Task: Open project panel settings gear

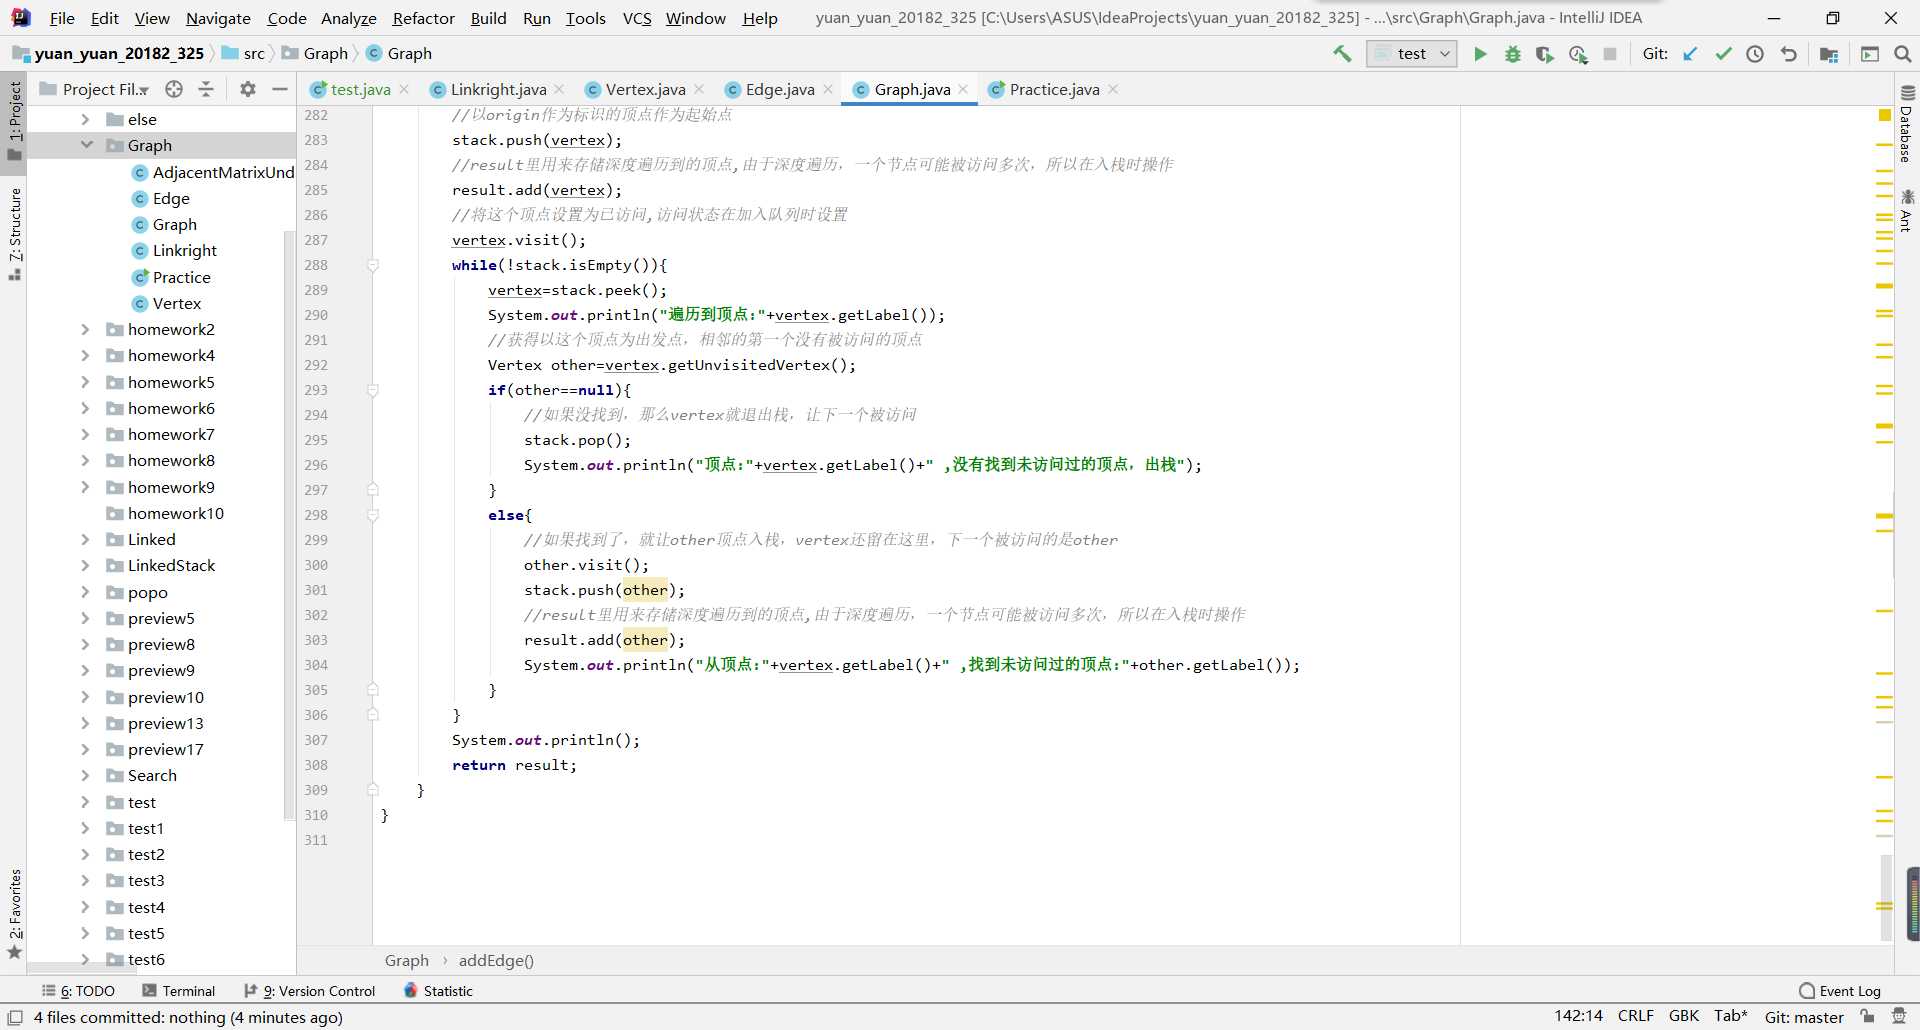Action: pos(248,89)
